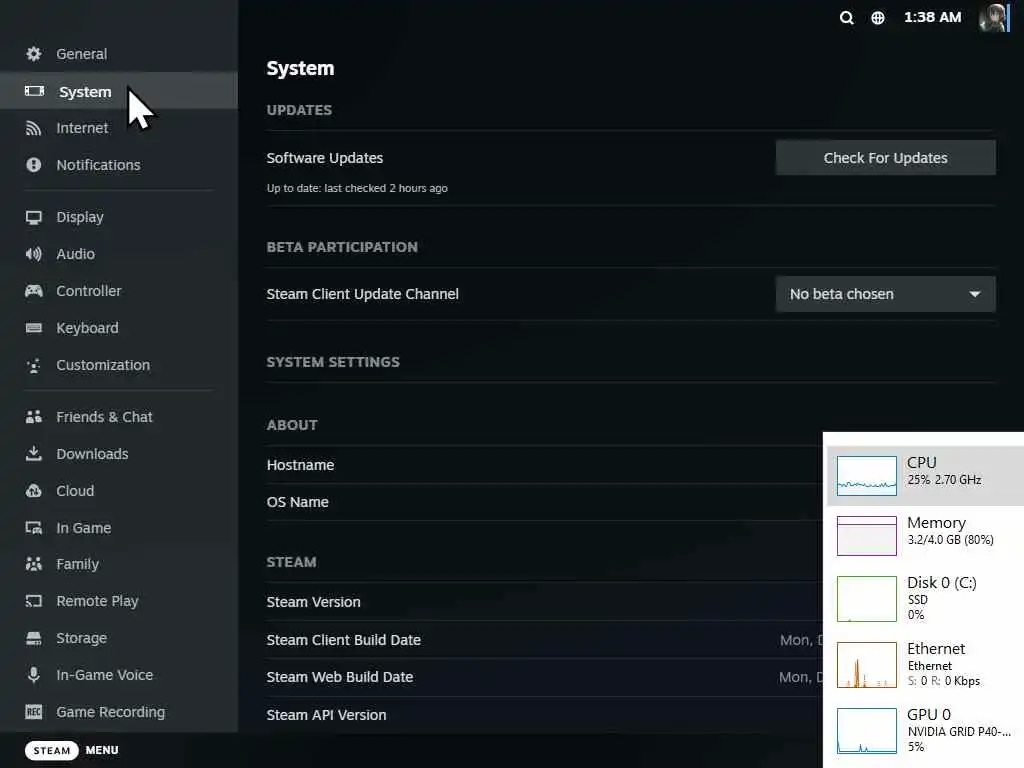View the GPU 0 NVIDIA GRID entry

[925, 730]
